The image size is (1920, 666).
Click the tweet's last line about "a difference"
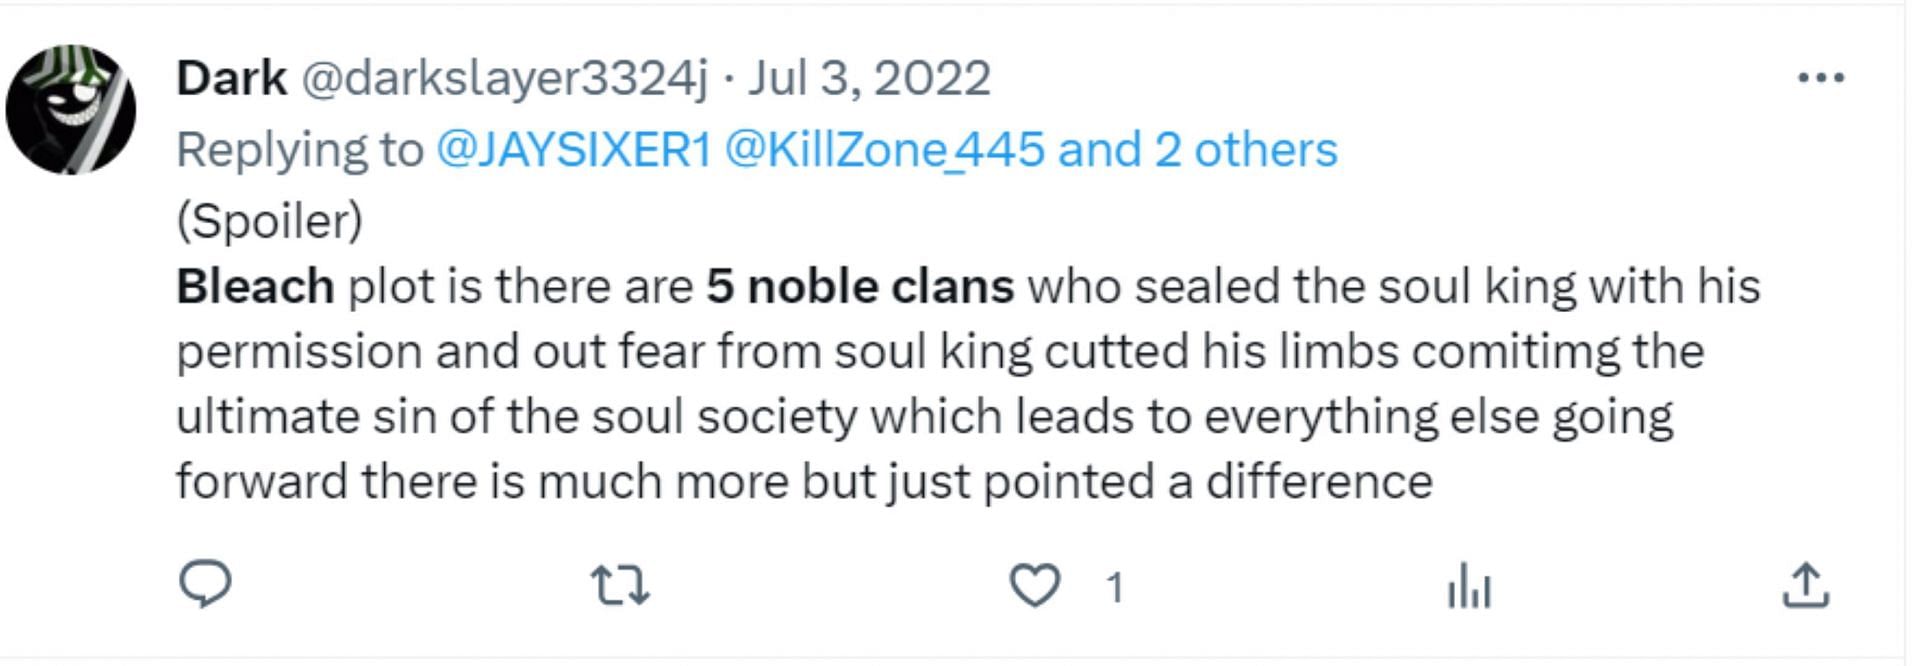[x=804, y=482]
